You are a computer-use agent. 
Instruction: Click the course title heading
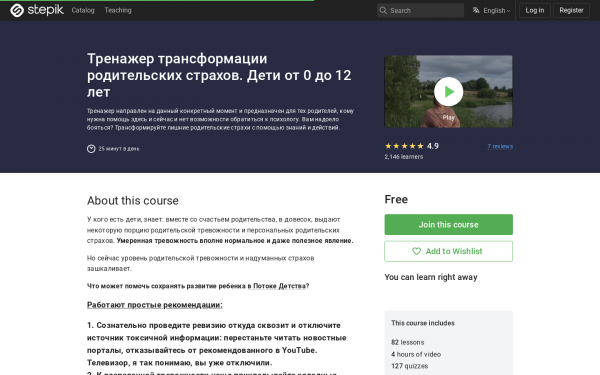pyautogui.click(x=219, y=75)
